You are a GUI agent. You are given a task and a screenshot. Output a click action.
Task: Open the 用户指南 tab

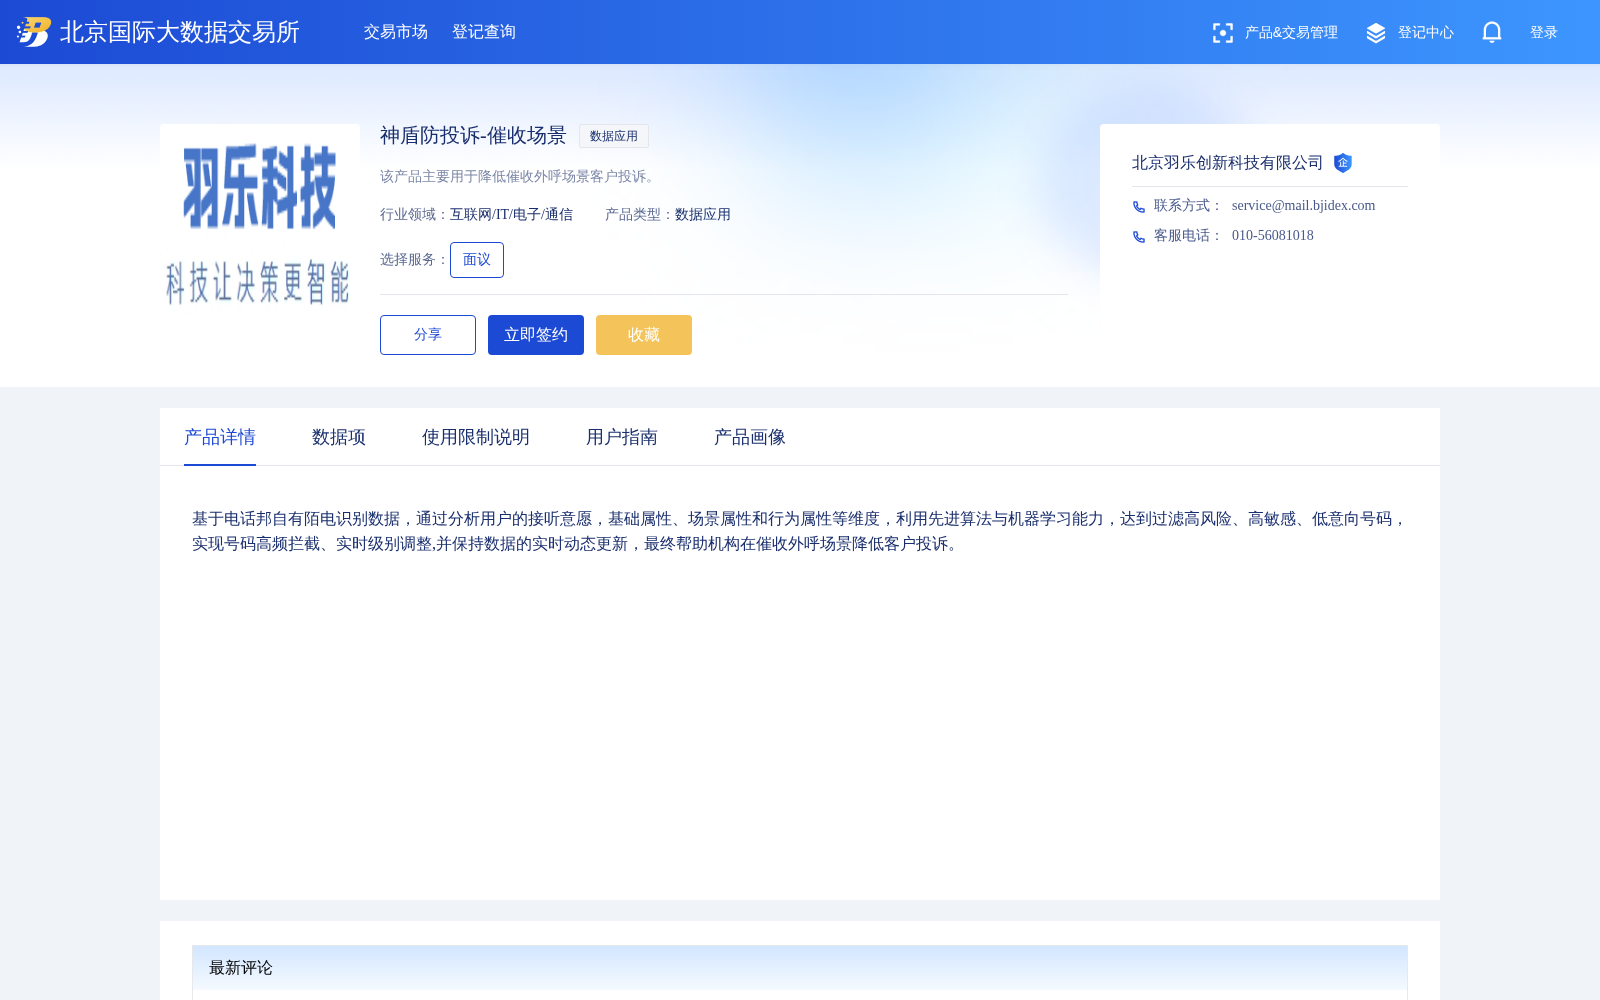[622, 437]
